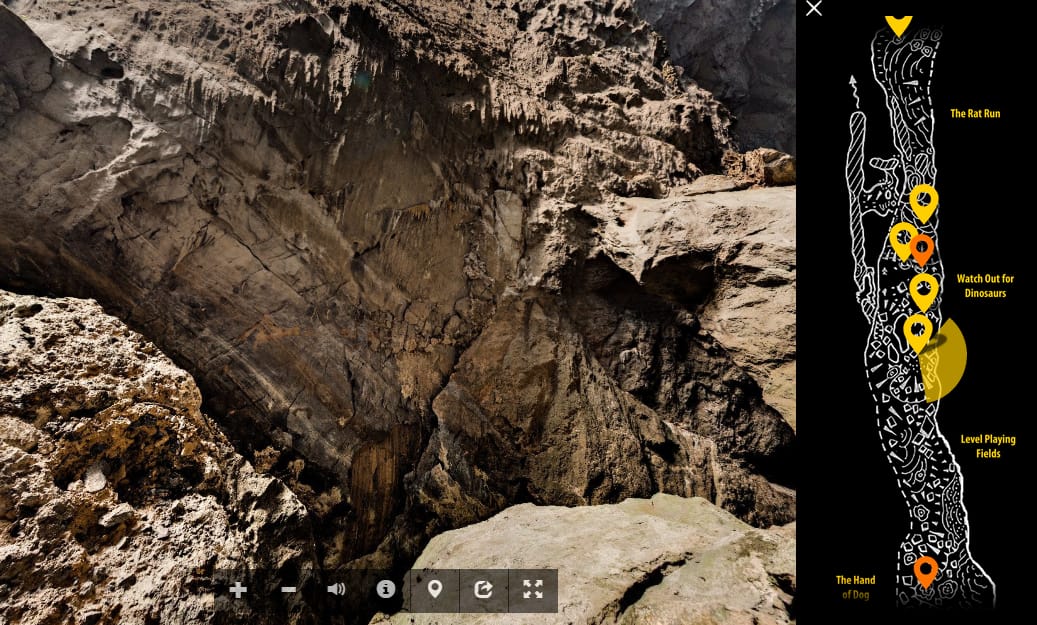Click the "Level Playing Fields" map label
Screen dimensions: 1037x625
point(988,446)
